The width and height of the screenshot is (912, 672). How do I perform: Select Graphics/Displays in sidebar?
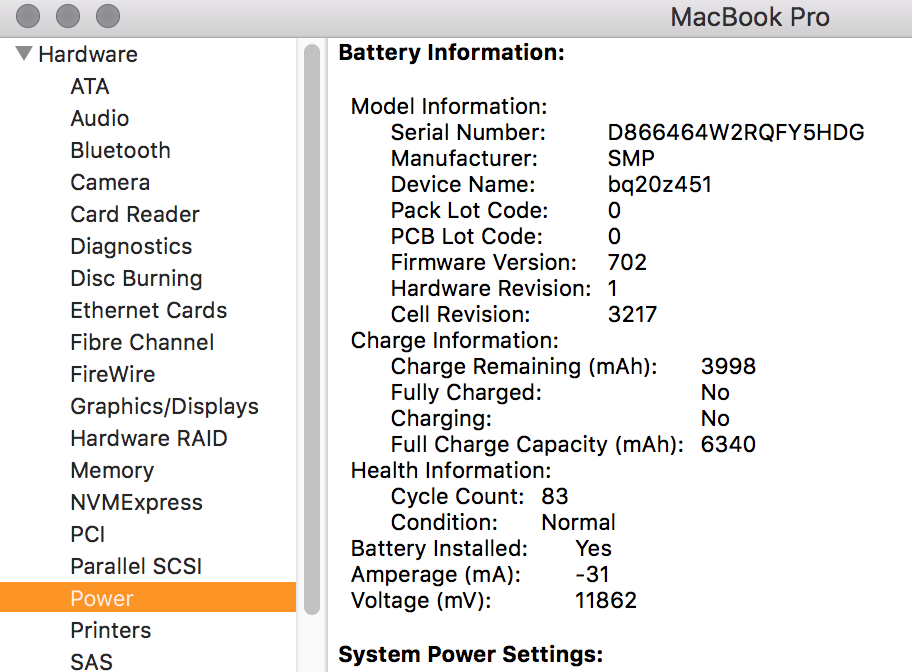point(164,407)
